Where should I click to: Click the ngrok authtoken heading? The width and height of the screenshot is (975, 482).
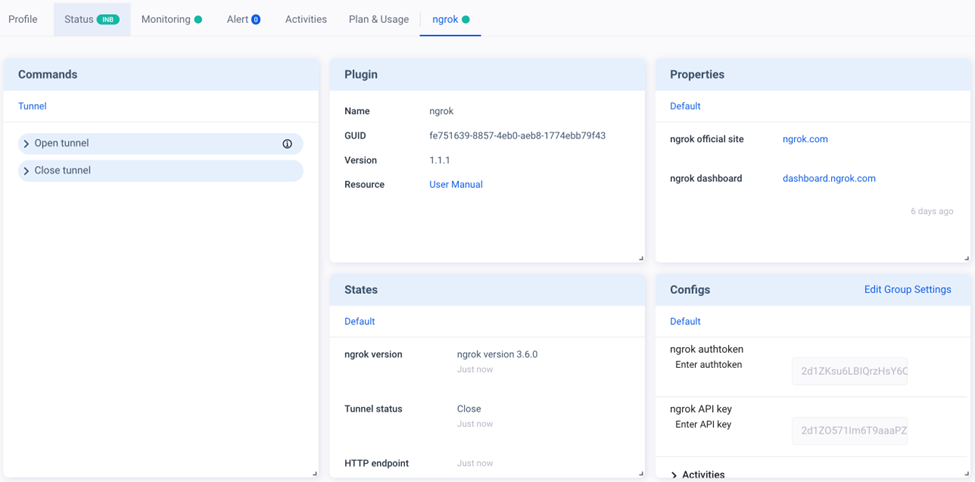707,350
